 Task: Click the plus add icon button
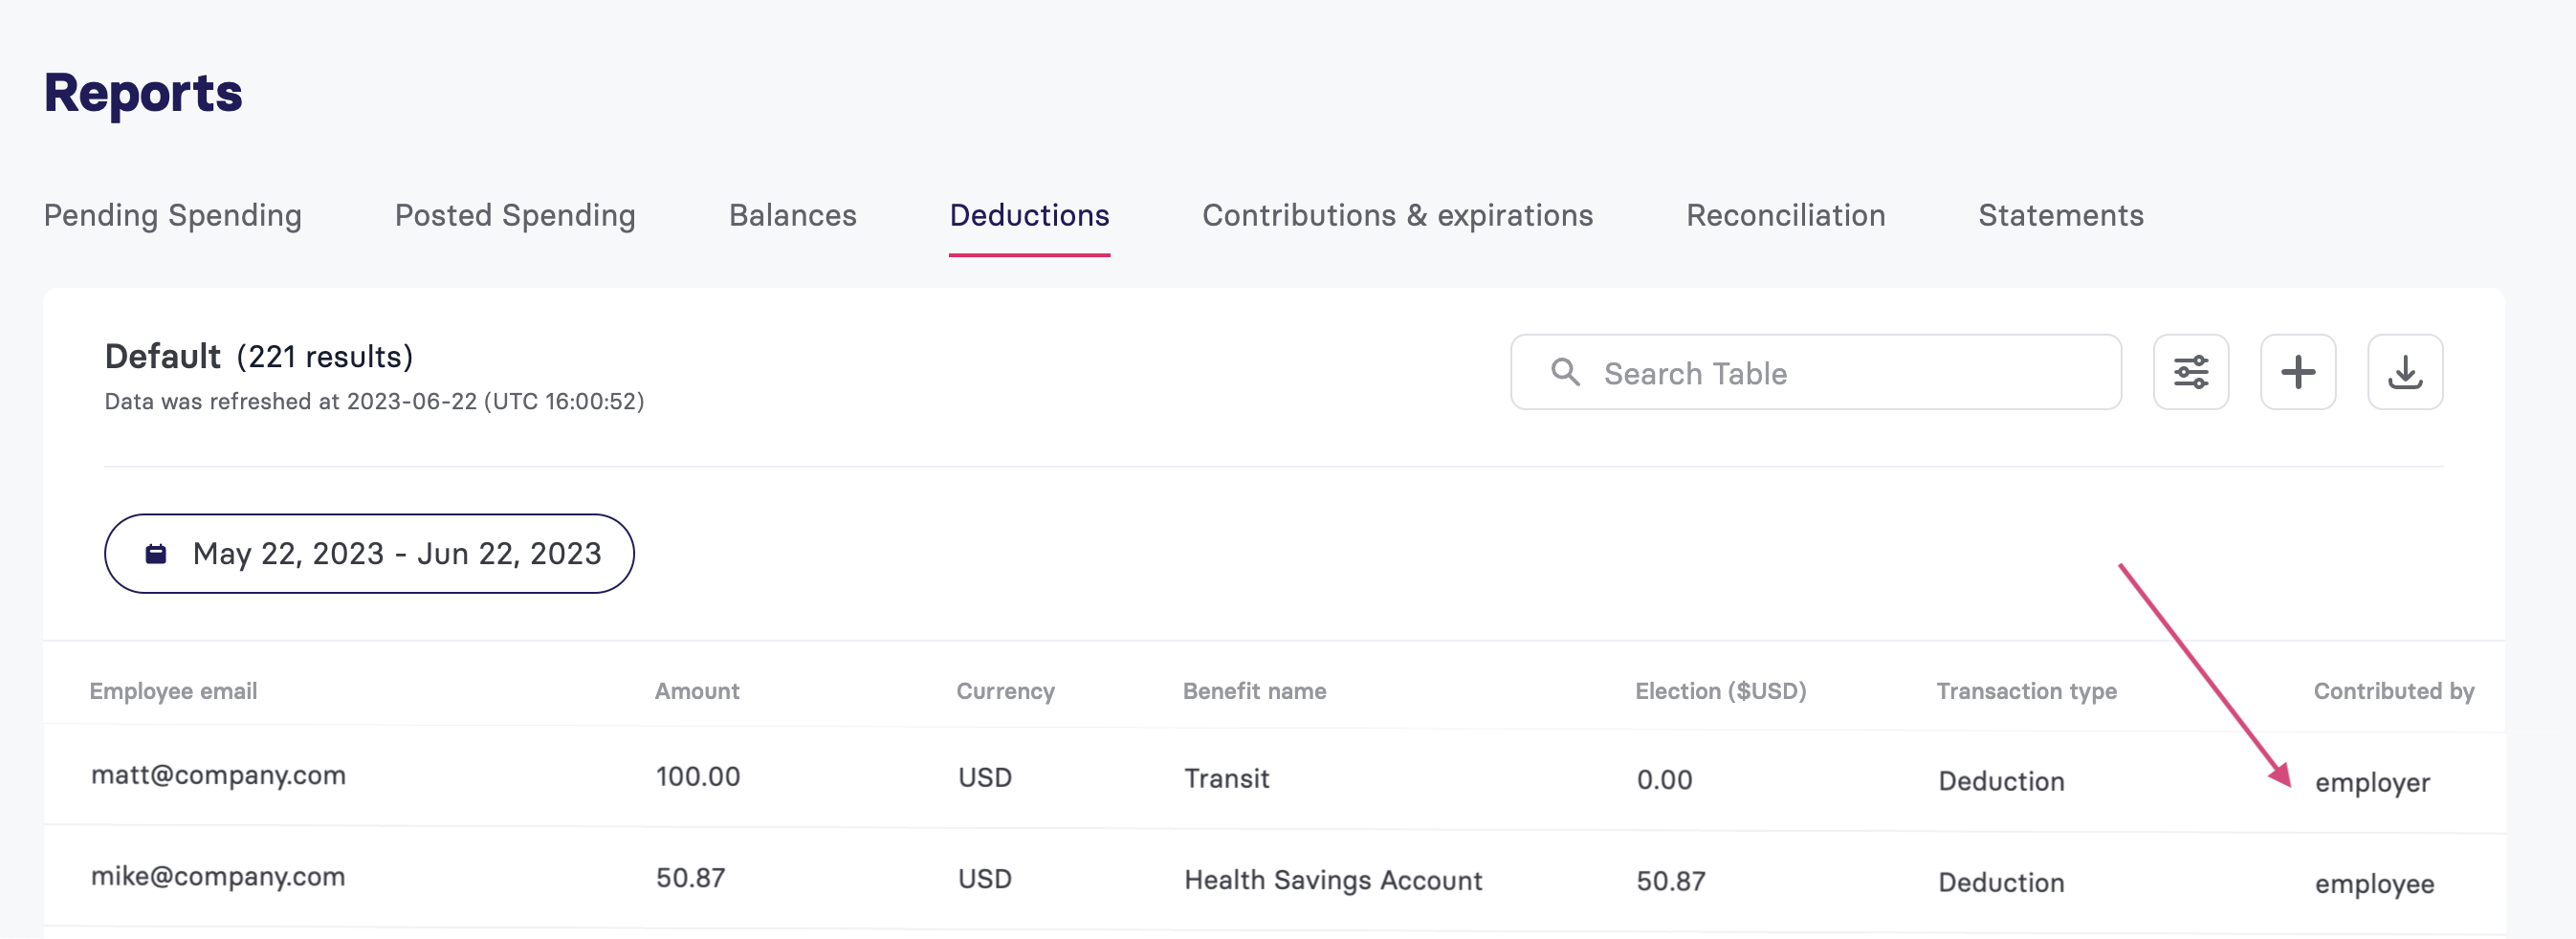click(2297, 372)
